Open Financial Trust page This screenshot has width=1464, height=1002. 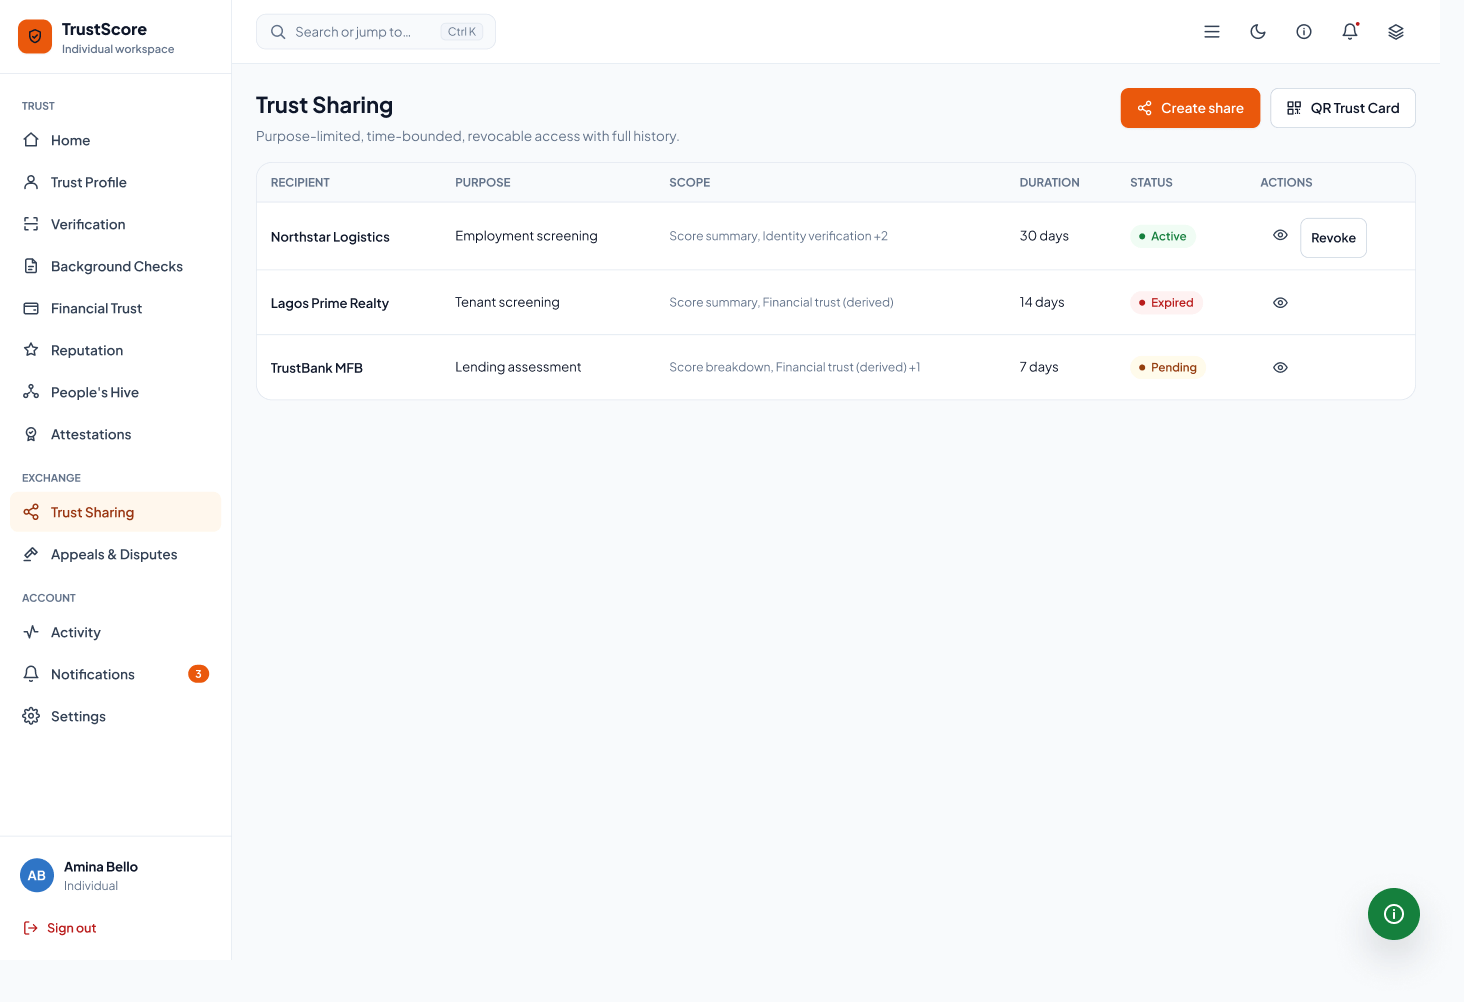(115, 308)
